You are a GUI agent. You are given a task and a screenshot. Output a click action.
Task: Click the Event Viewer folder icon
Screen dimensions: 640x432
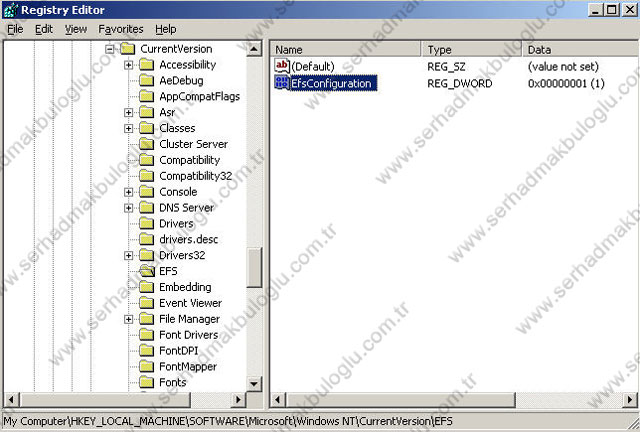click(x=147, y=303)
